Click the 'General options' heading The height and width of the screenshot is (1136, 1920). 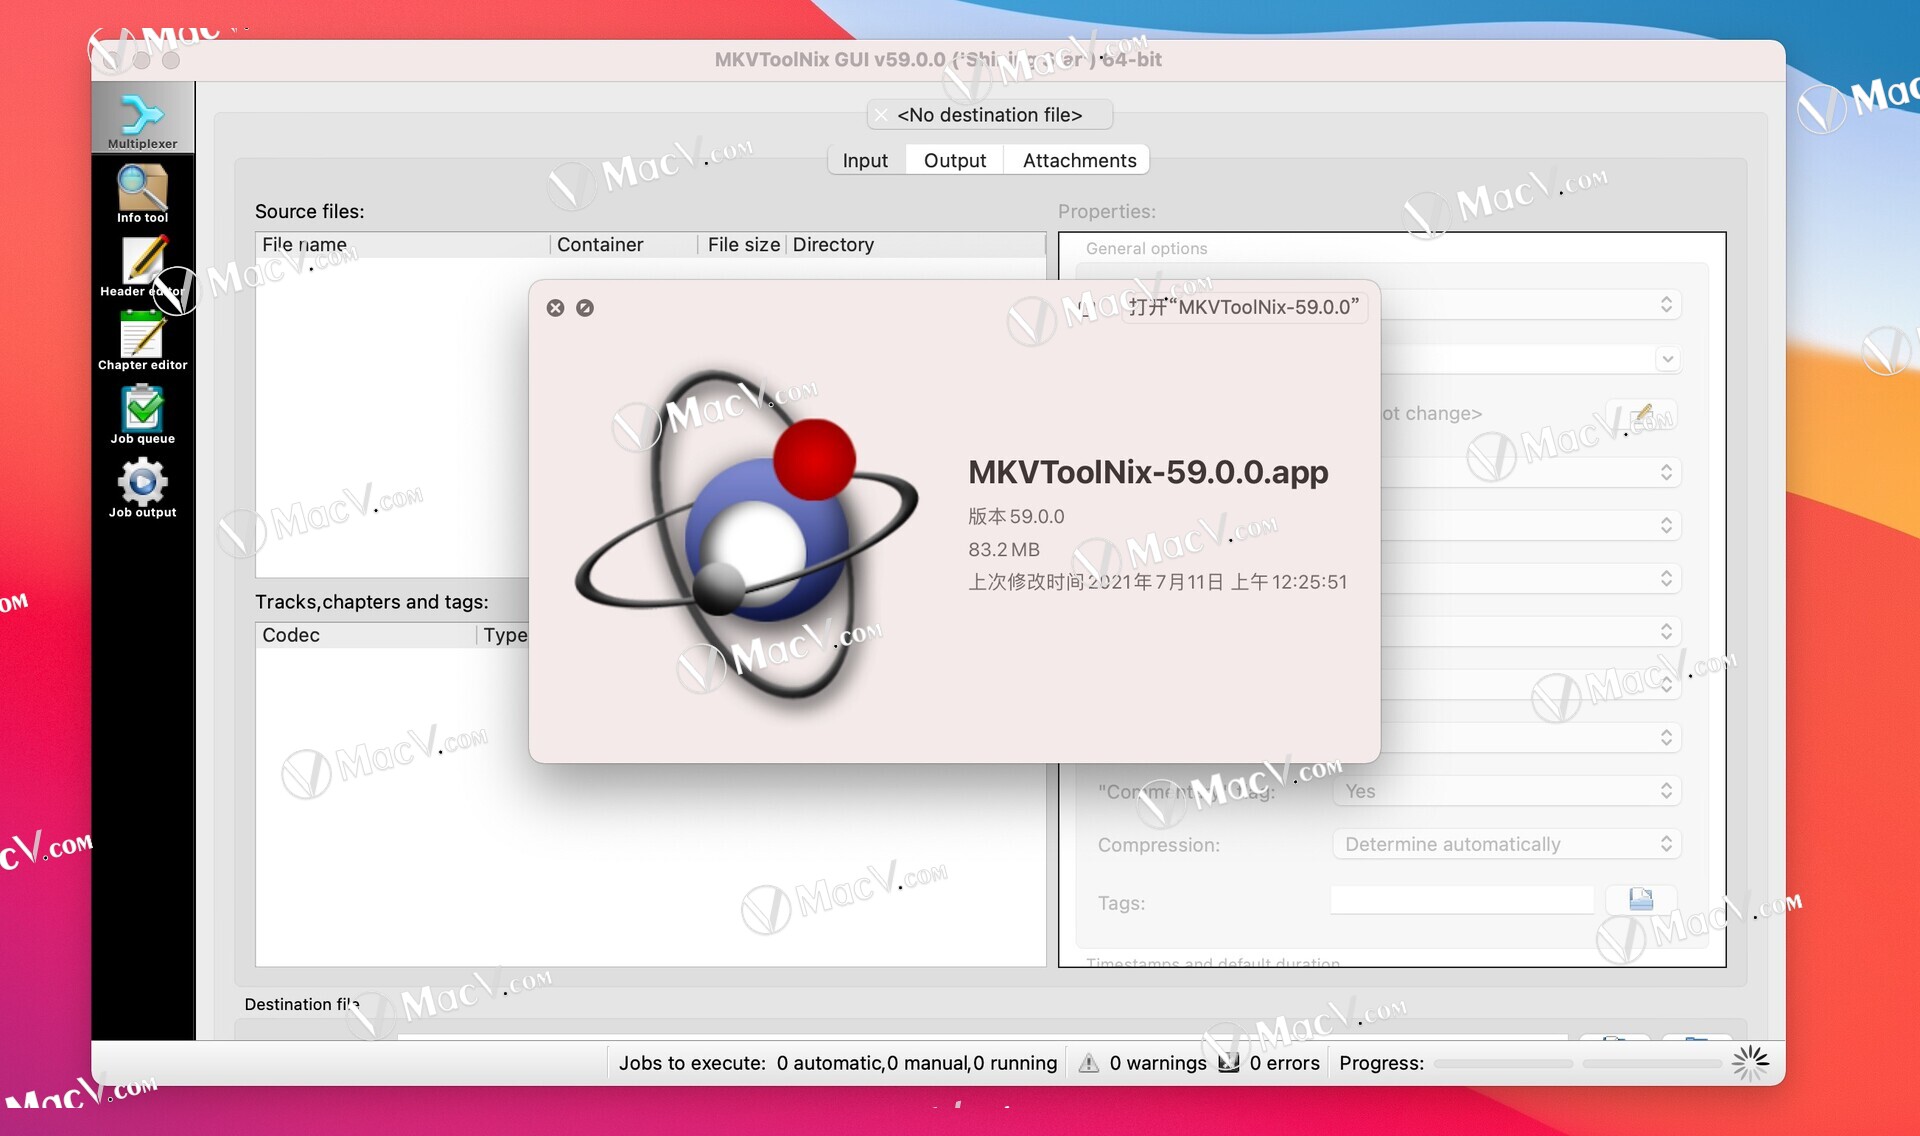tap(1146, 249)
